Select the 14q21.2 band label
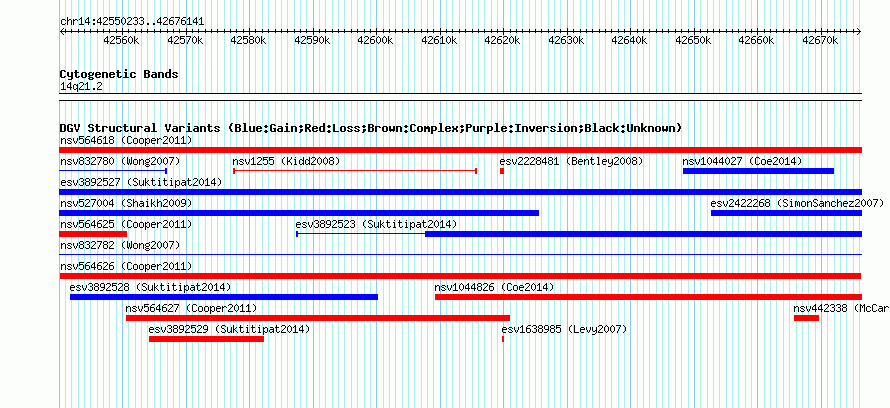 click(x=81, y=86)
